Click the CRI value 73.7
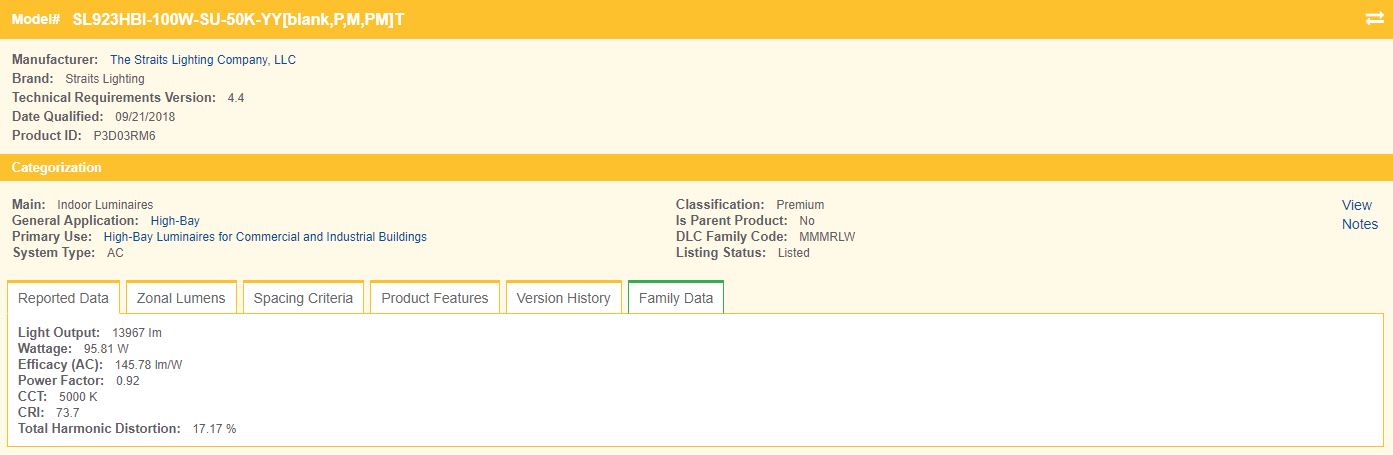 point(68,412)
